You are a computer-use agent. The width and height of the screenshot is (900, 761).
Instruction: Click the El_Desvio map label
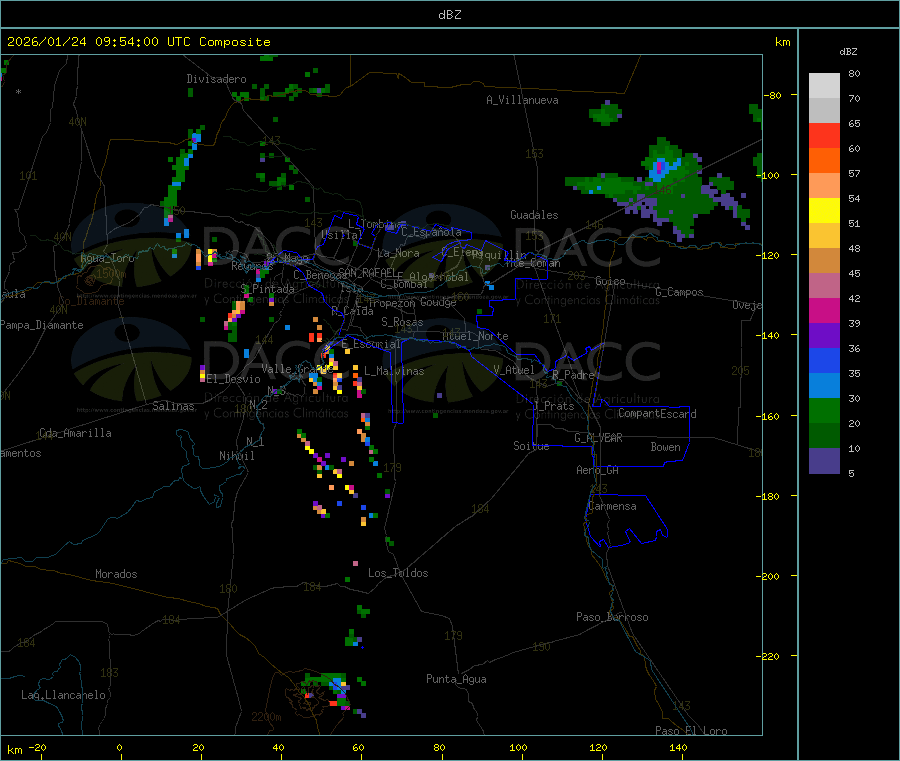233,379
